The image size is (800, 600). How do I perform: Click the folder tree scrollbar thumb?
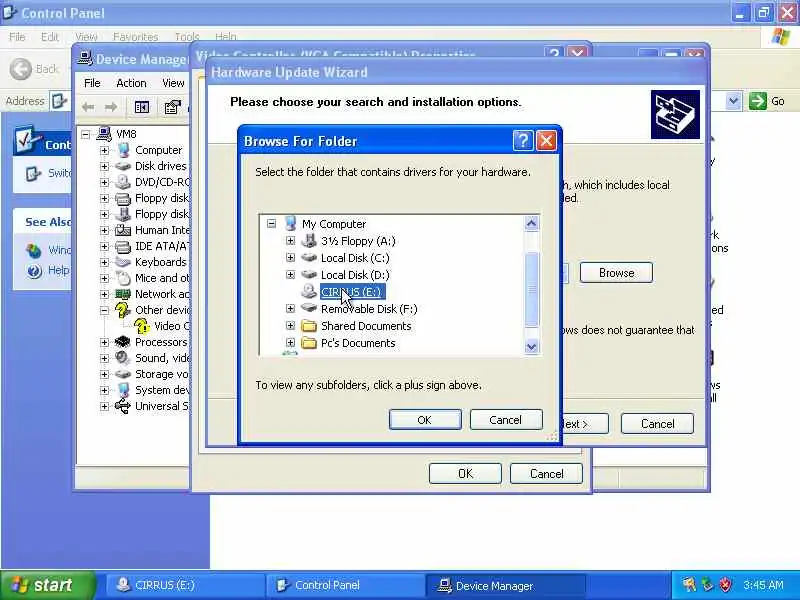point(531,289)
